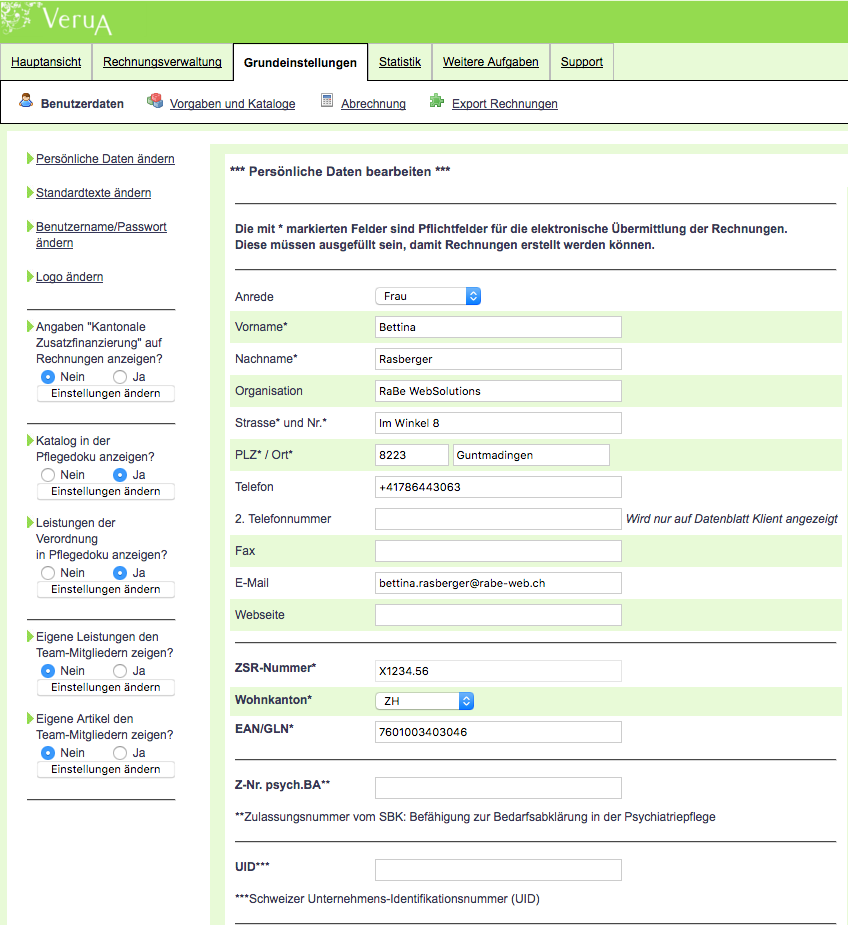The width and height of the screenshot is (848, 925).
Task: Click the Benutzerdaten person icon
Action: [x=27, y=102]
